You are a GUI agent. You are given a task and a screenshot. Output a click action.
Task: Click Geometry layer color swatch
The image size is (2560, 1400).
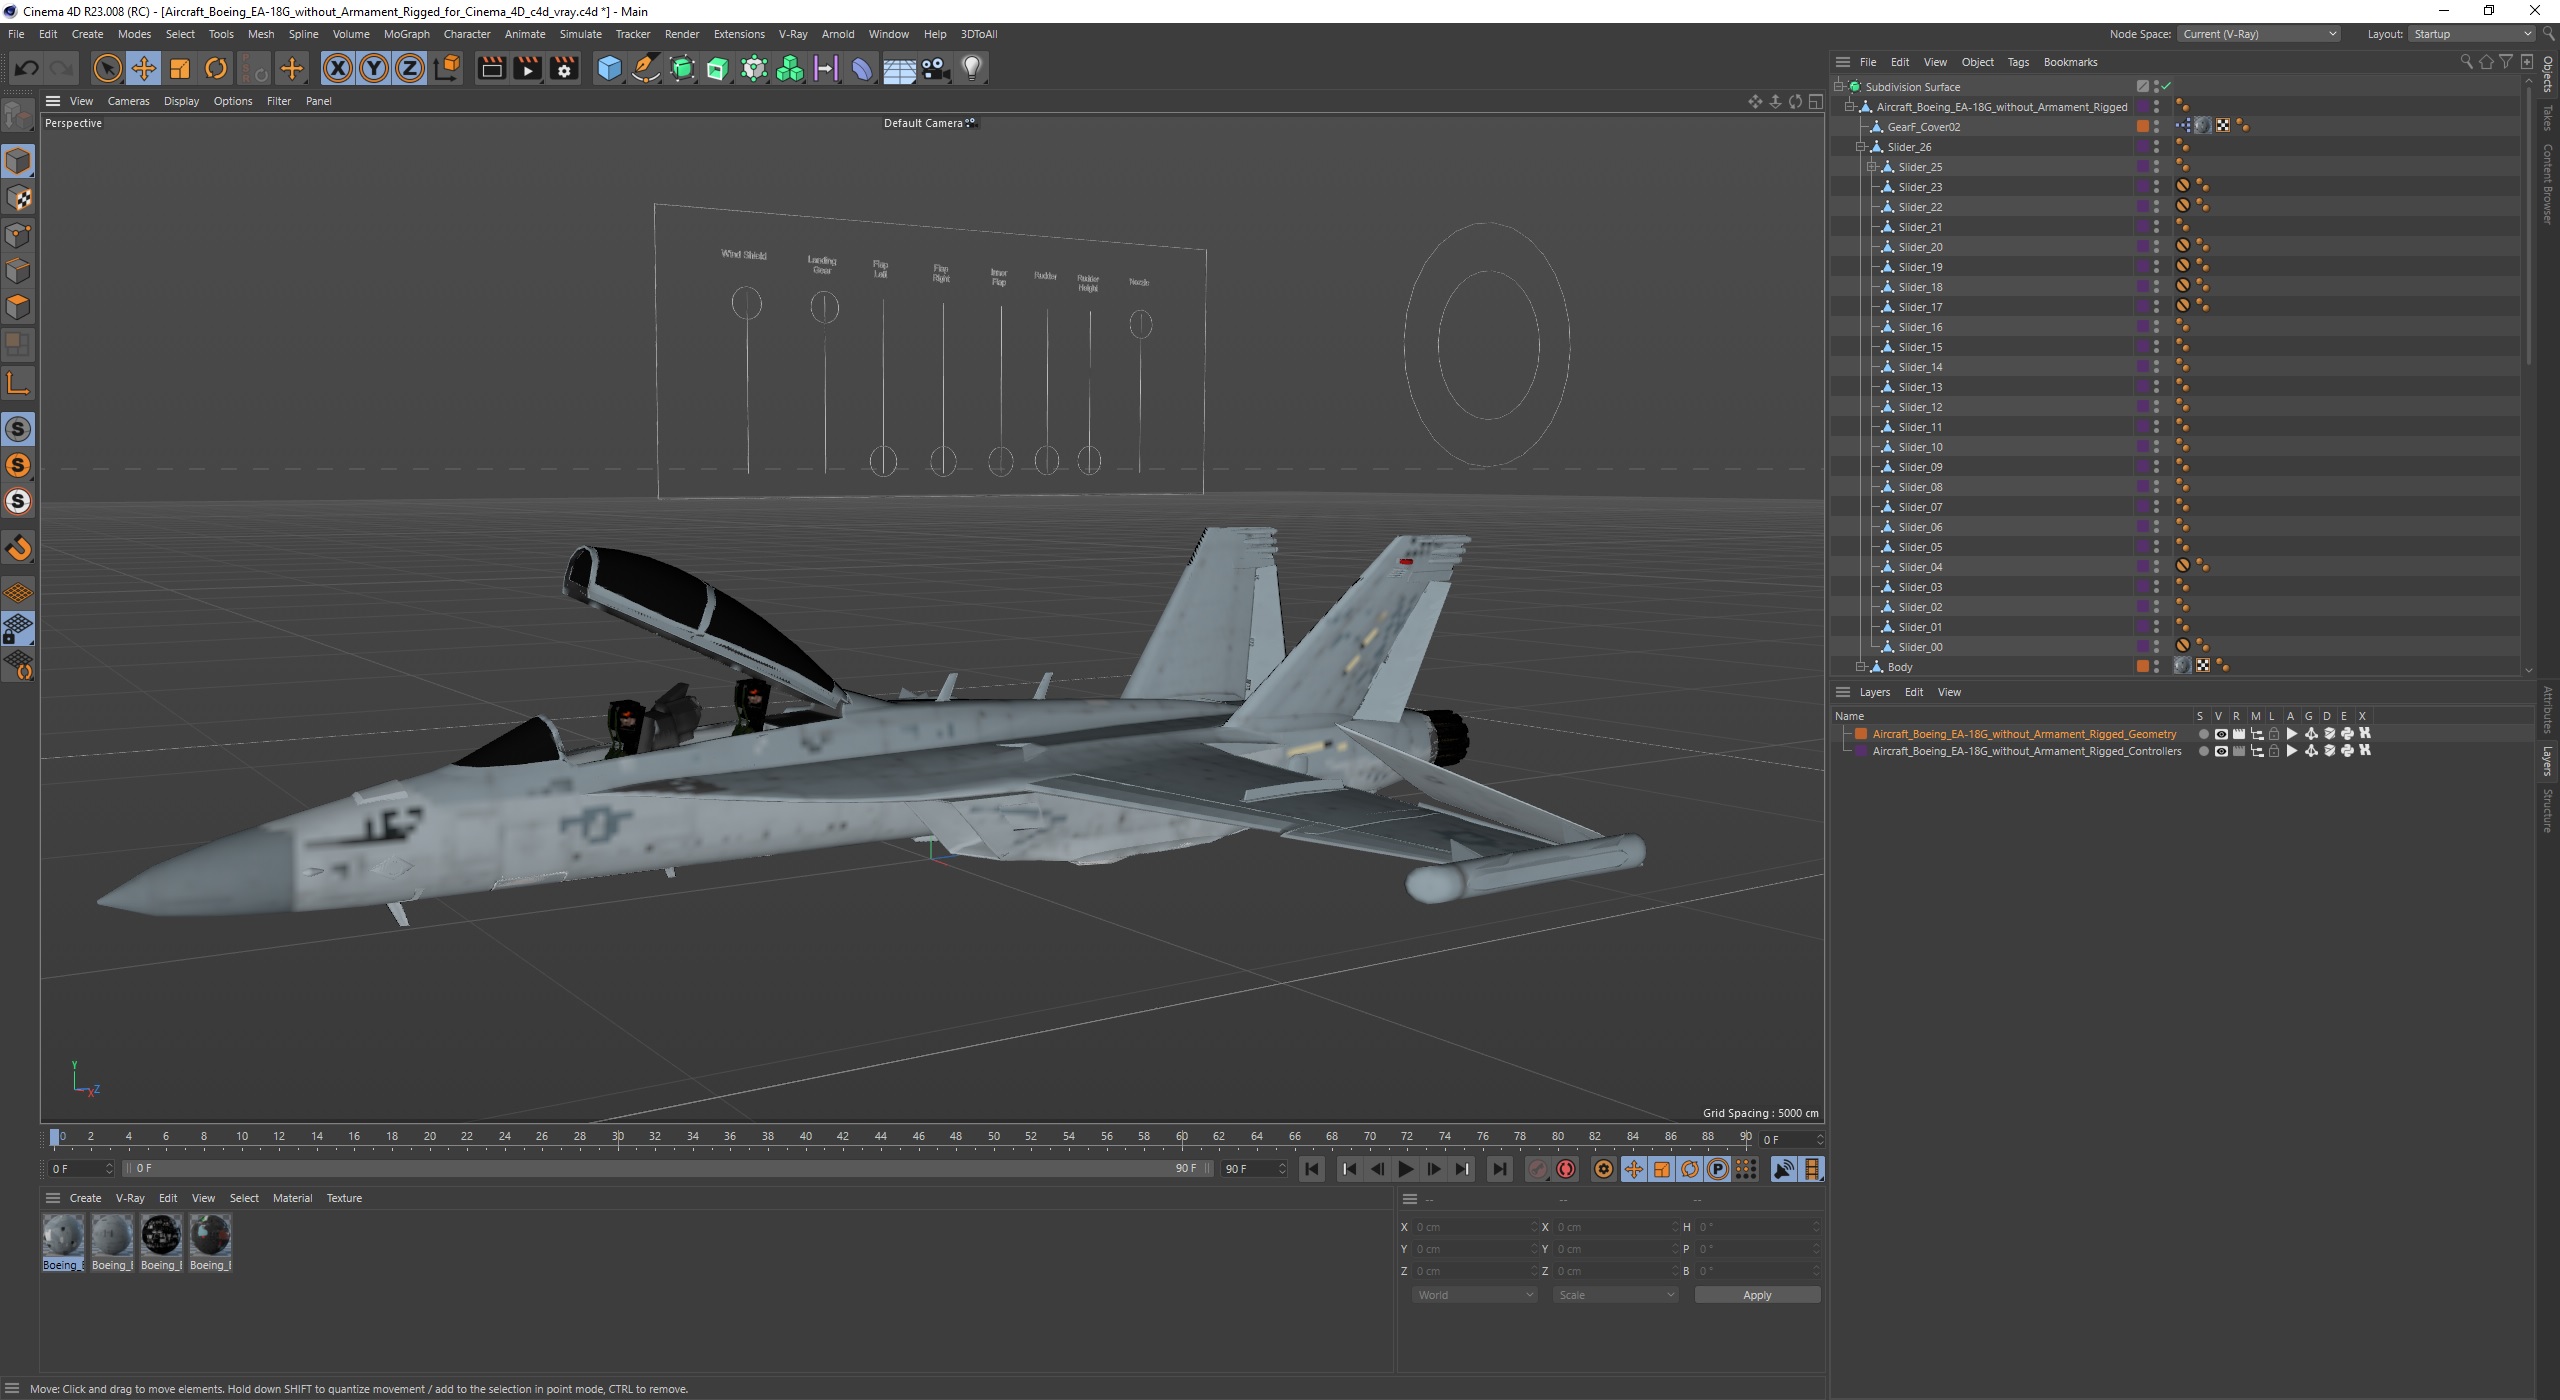(1861, 734)
